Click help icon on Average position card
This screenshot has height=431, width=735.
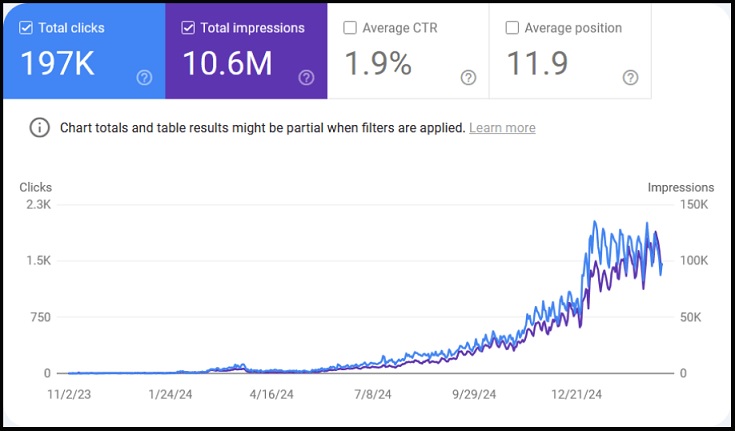coord(630,77)
